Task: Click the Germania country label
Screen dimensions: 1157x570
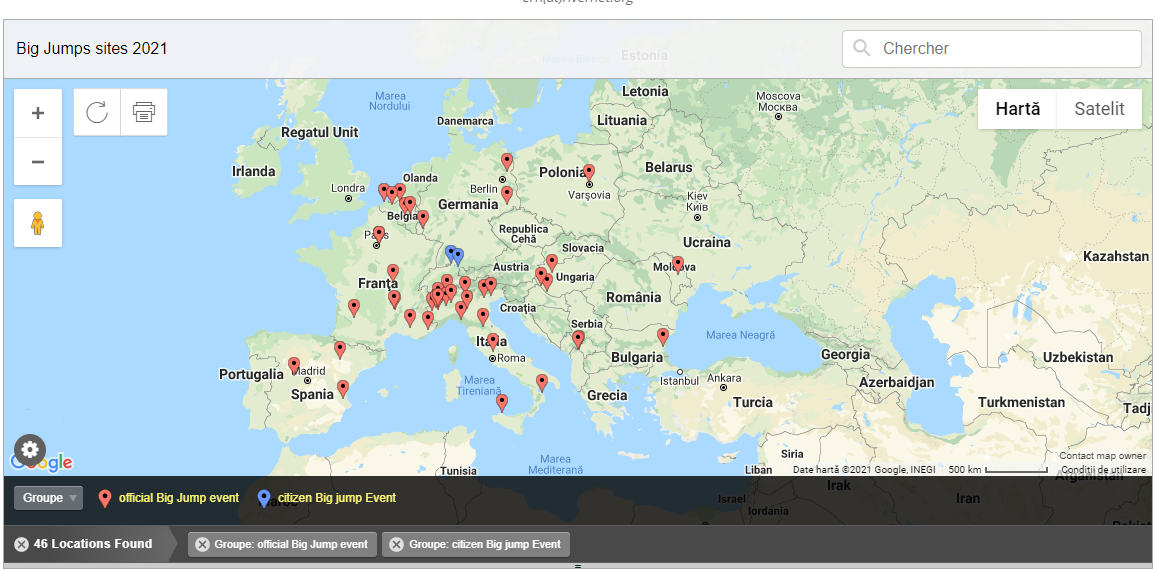Action: click(x=468, y=205)
